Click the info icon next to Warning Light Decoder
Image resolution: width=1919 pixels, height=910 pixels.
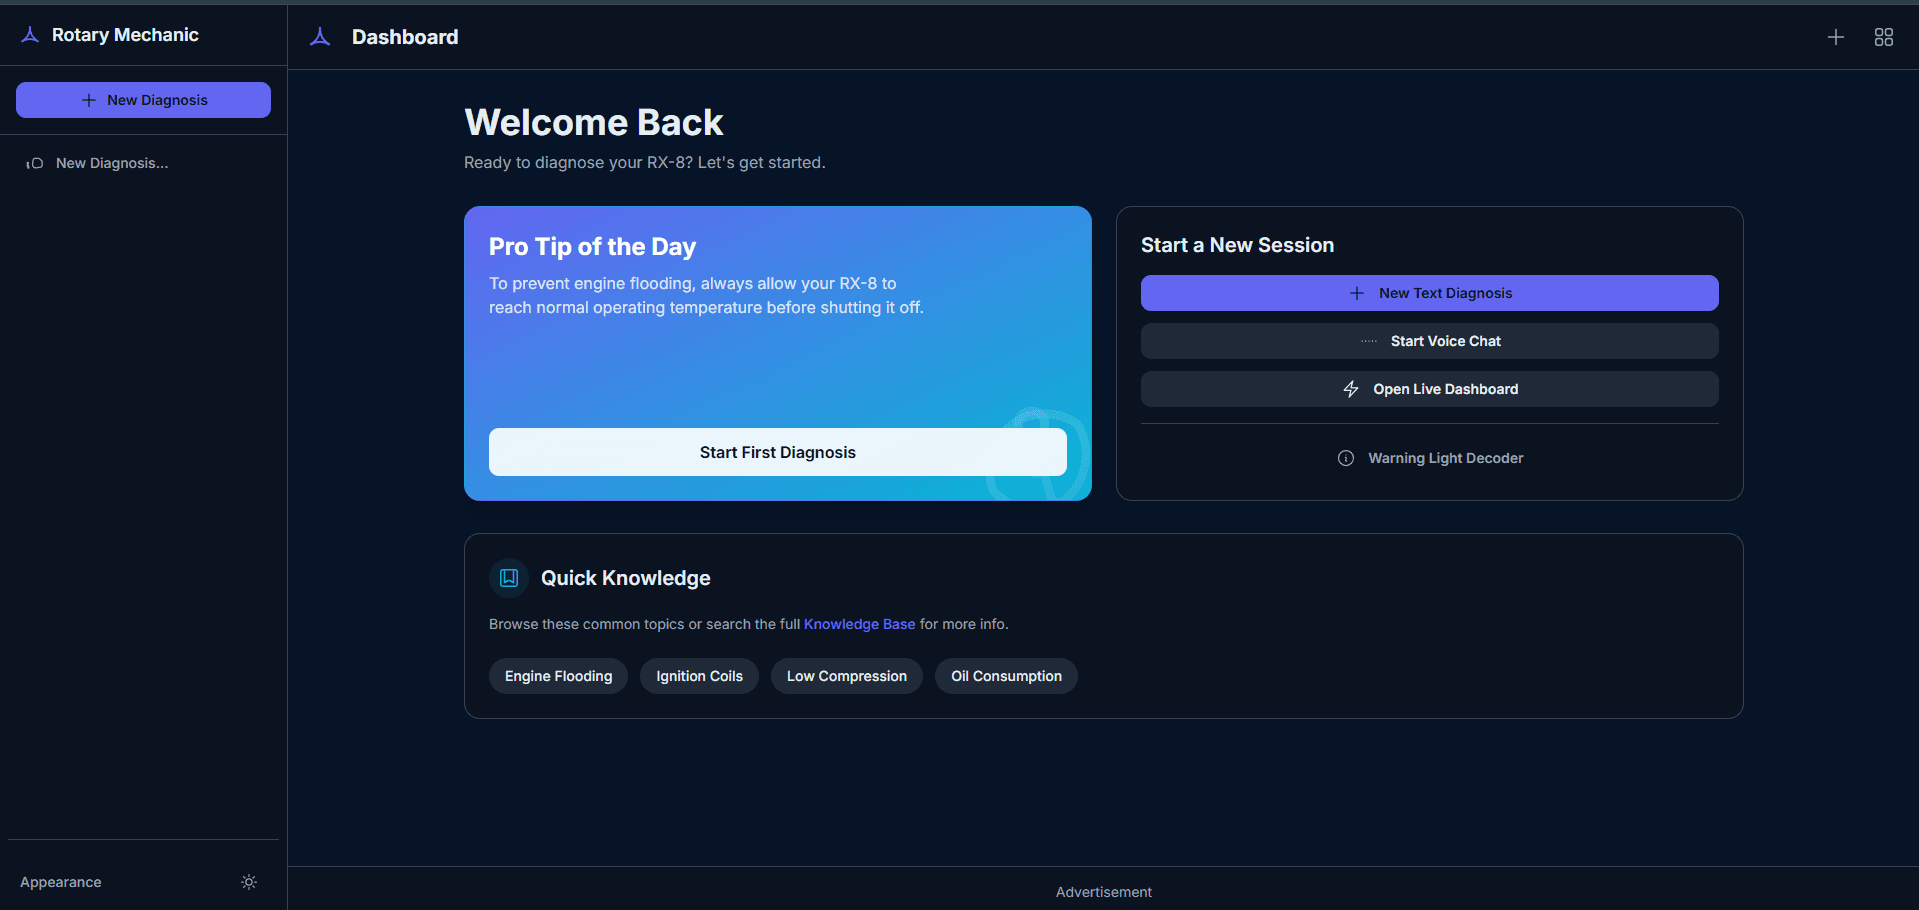coord(1346,458)
